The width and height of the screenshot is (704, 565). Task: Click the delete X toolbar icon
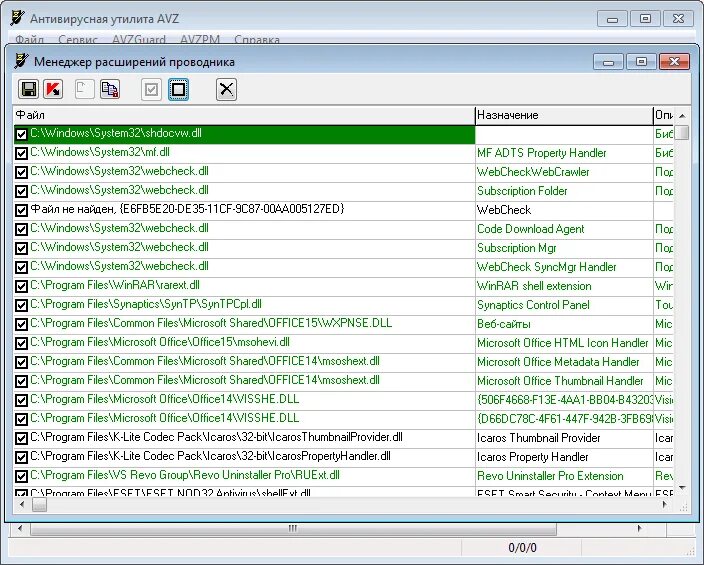pyautogui.click(x=226, y=89)
